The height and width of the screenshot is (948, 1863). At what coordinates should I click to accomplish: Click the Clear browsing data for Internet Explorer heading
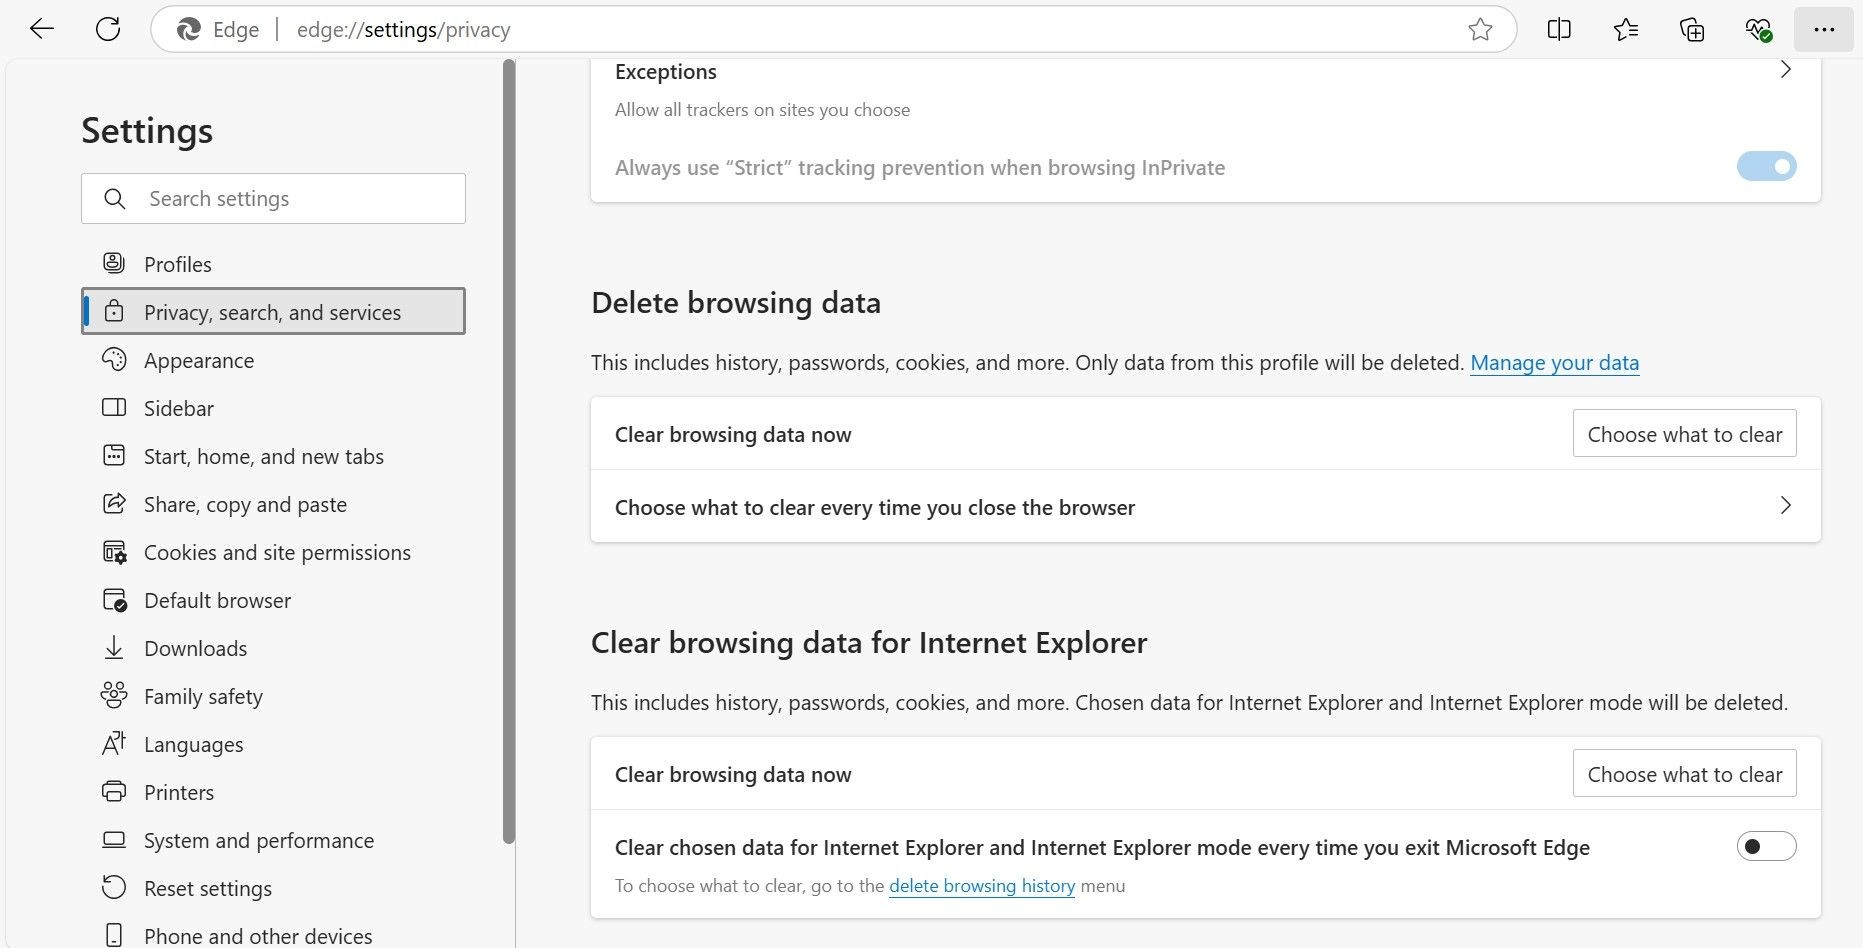869,643
